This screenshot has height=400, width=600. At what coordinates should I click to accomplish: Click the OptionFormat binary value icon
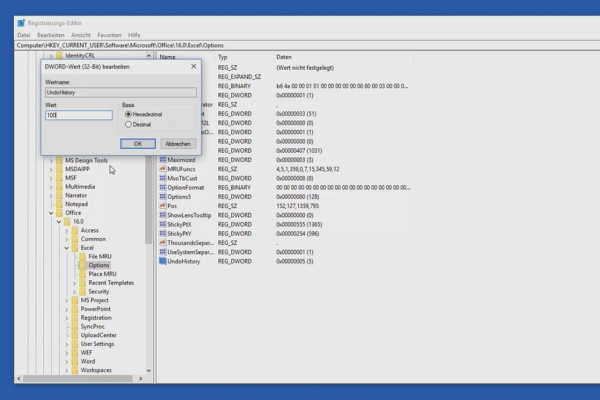(163, 187)
